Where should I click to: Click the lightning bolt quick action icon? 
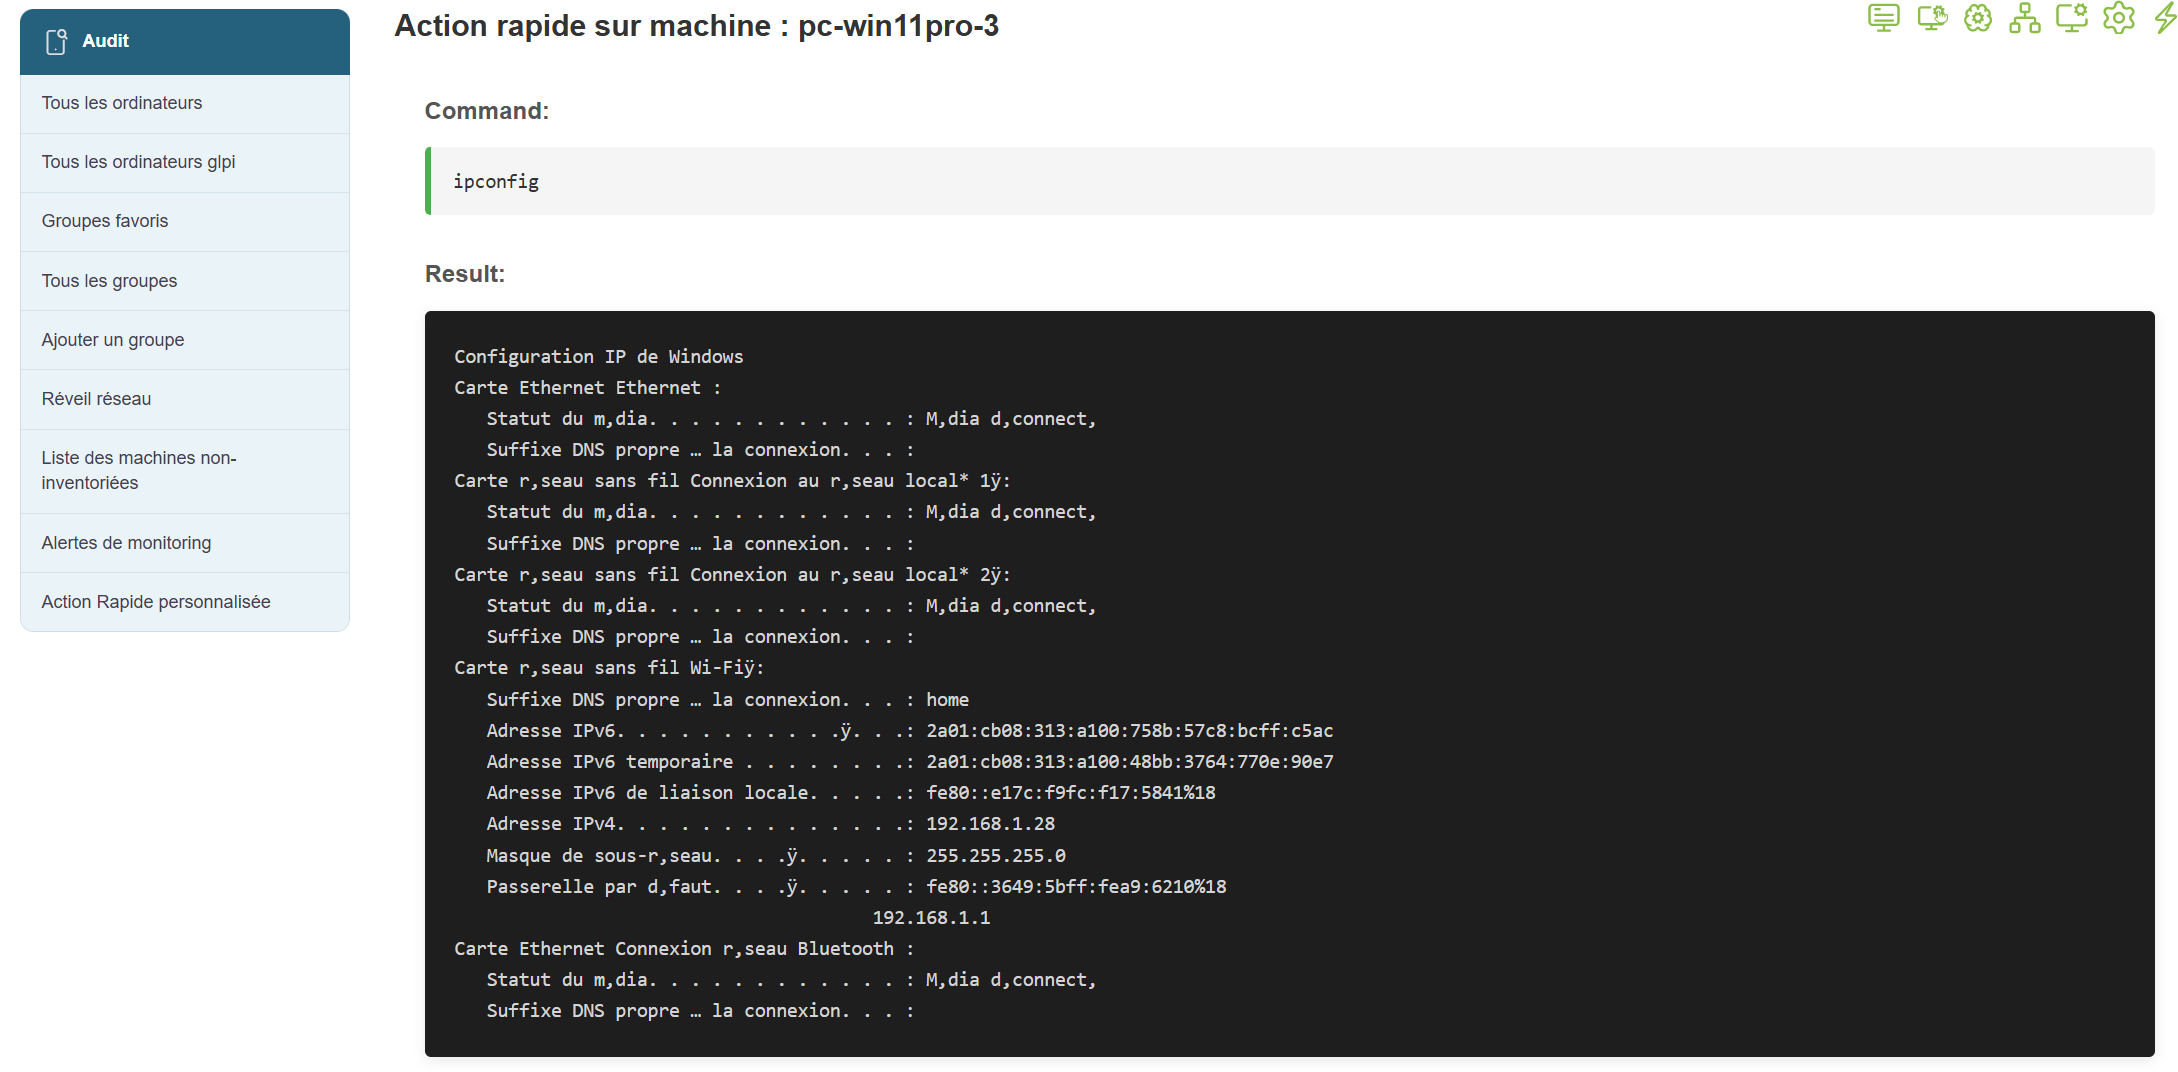coord(2165,18)
